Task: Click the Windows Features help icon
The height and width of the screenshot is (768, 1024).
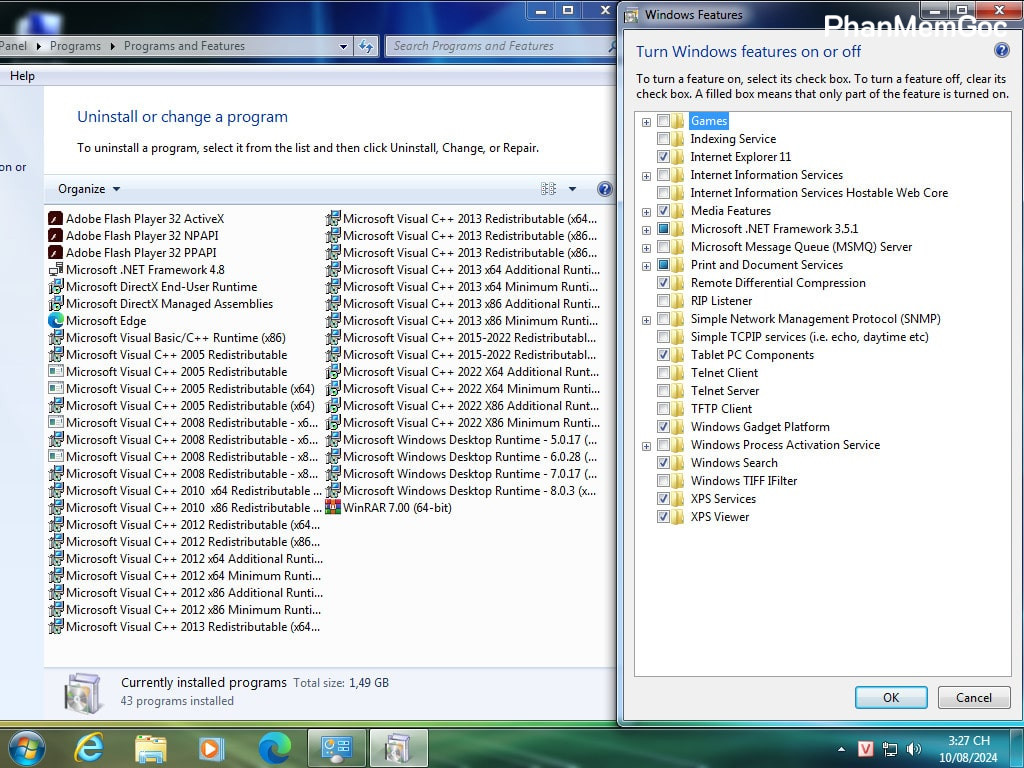Action: [x=1001, y=51]
